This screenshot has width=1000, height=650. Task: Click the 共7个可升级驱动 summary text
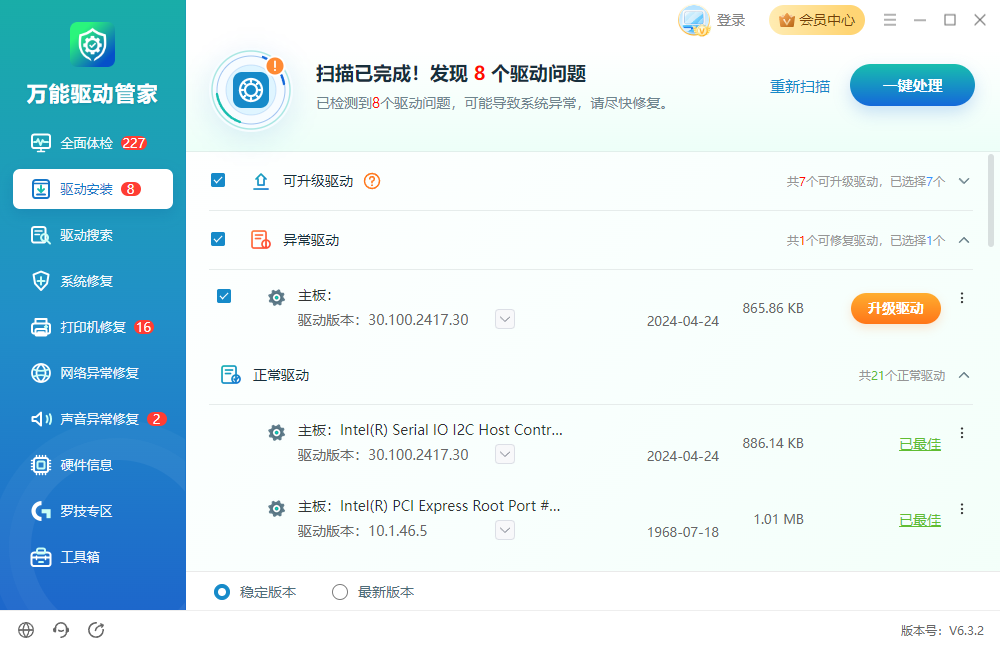pyautogui.click(x=865, y=182)
